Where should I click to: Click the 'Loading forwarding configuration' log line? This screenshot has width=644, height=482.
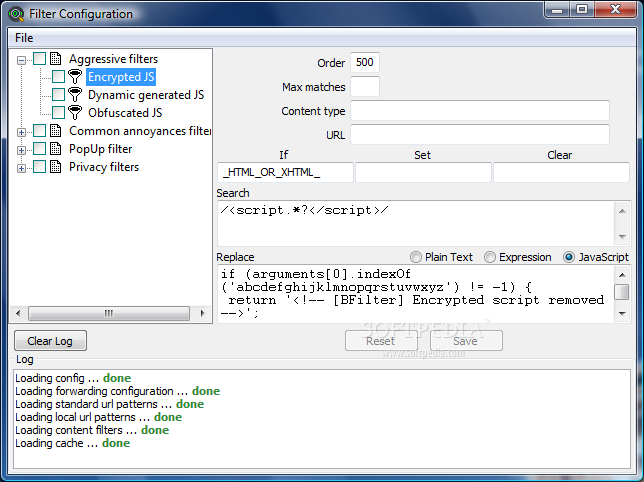point(117,391)
